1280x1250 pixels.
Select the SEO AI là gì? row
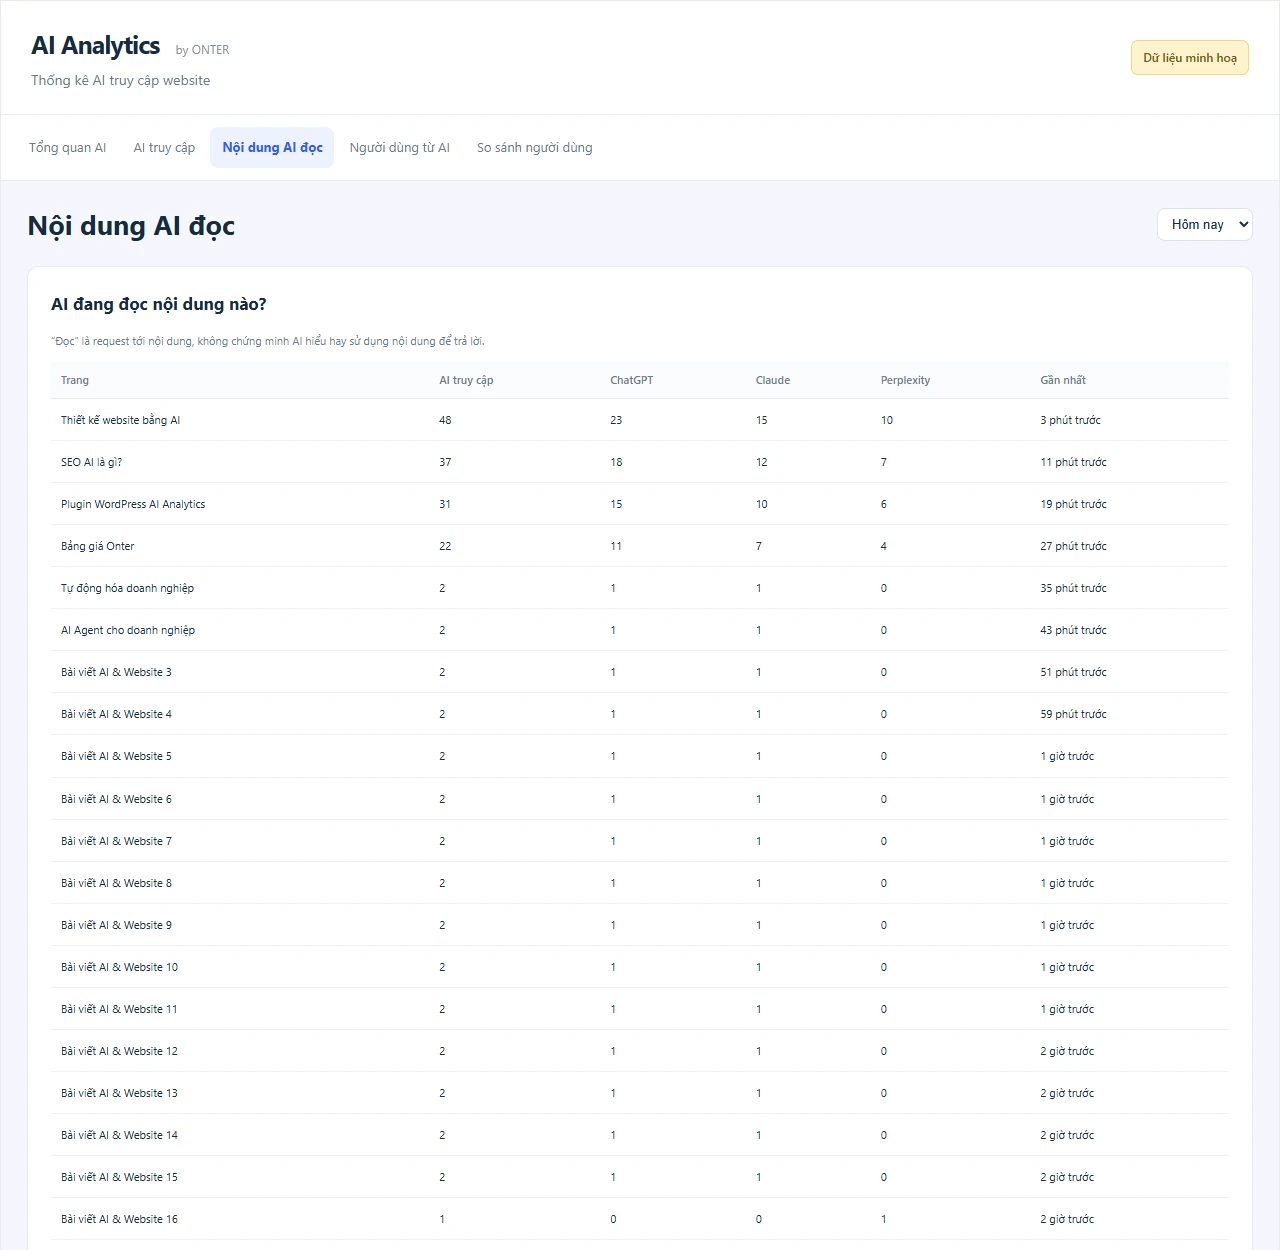pyautogui.click(x=640, y=462)
